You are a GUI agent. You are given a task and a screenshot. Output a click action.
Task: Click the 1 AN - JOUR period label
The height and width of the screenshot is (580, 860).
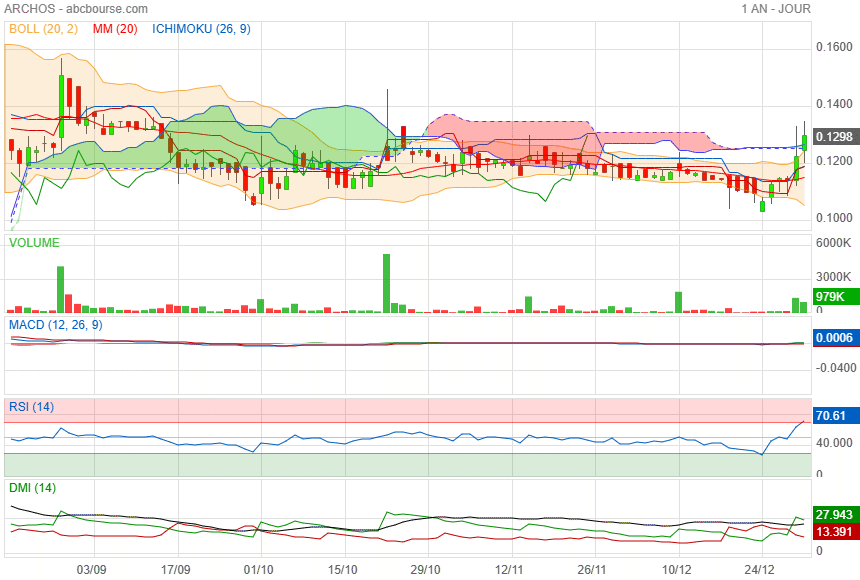point(776,9)
